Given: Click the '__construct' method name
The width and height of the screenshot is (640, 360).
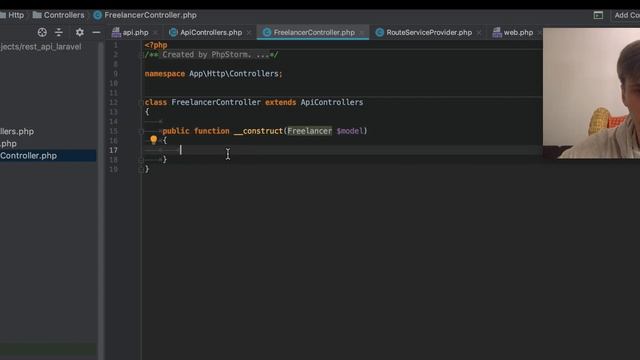Looking at the screenshot, I should [258, 131].
